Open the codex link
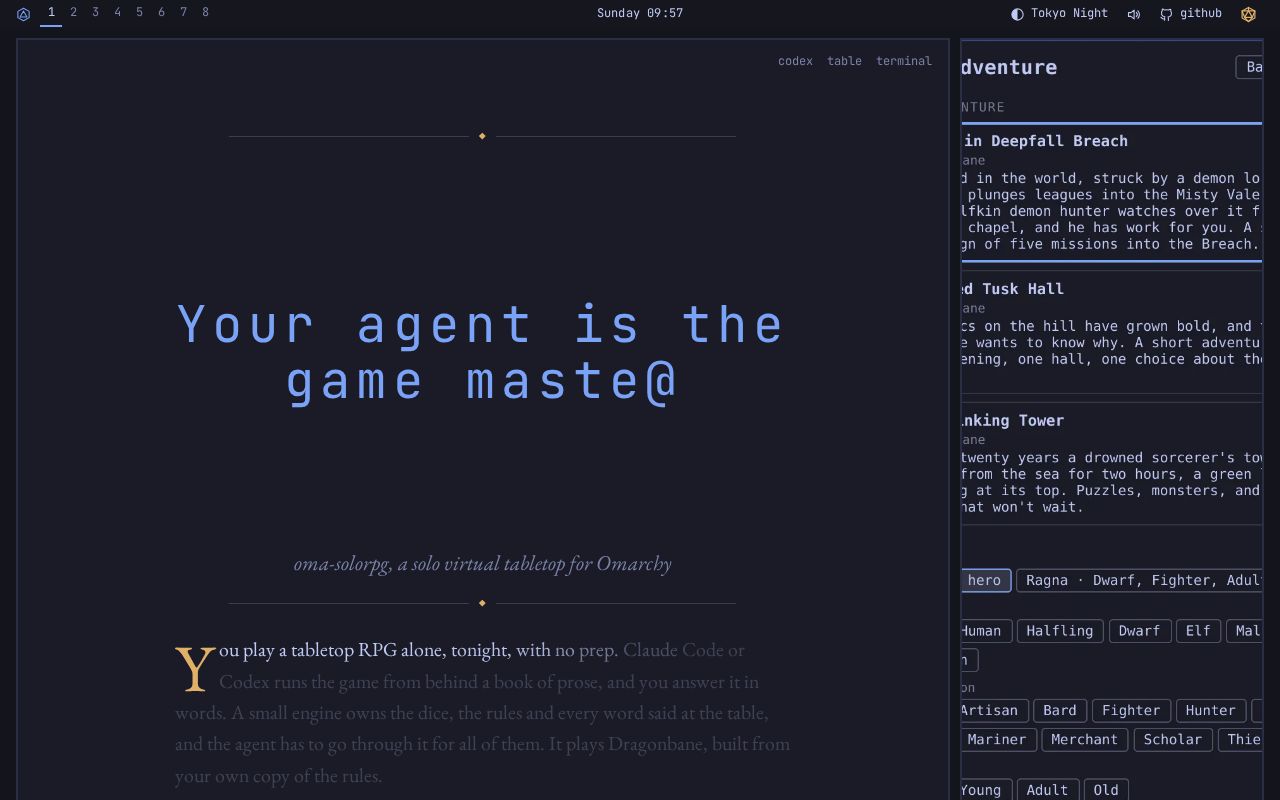This screenshot has height=800, width=1280. pyautogui.click(x=795, y=61)
